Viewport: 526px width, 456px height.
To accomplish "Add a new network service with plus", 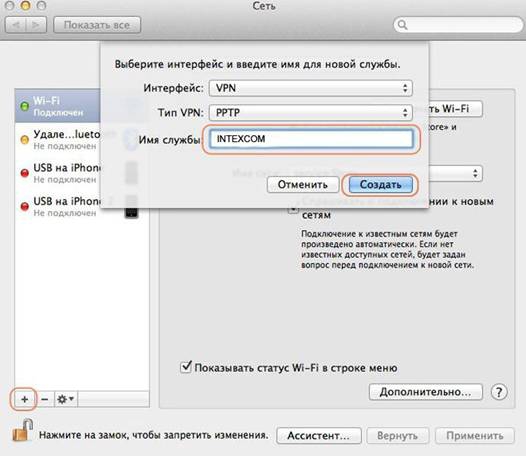I will 24,399.
